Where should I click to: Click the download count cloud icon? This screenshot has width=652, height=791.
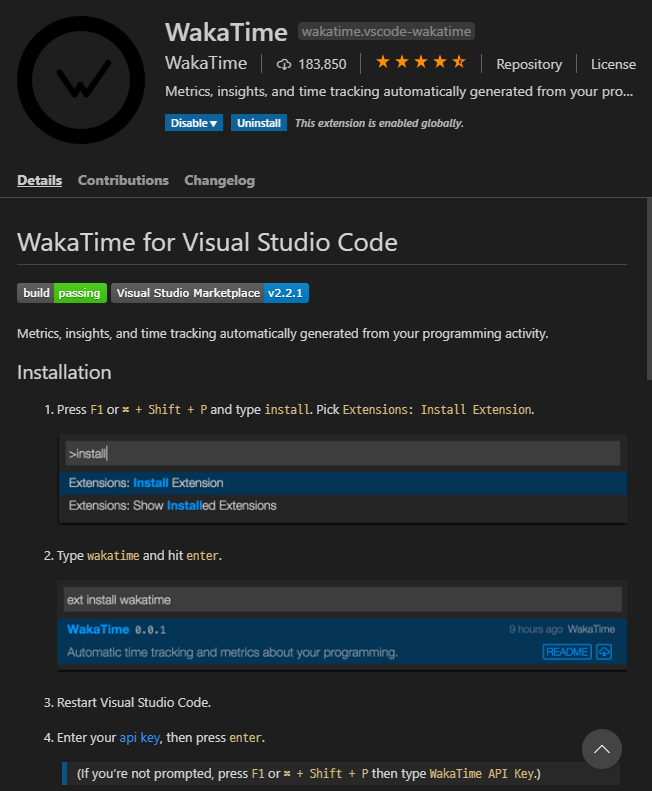point(284,64)
